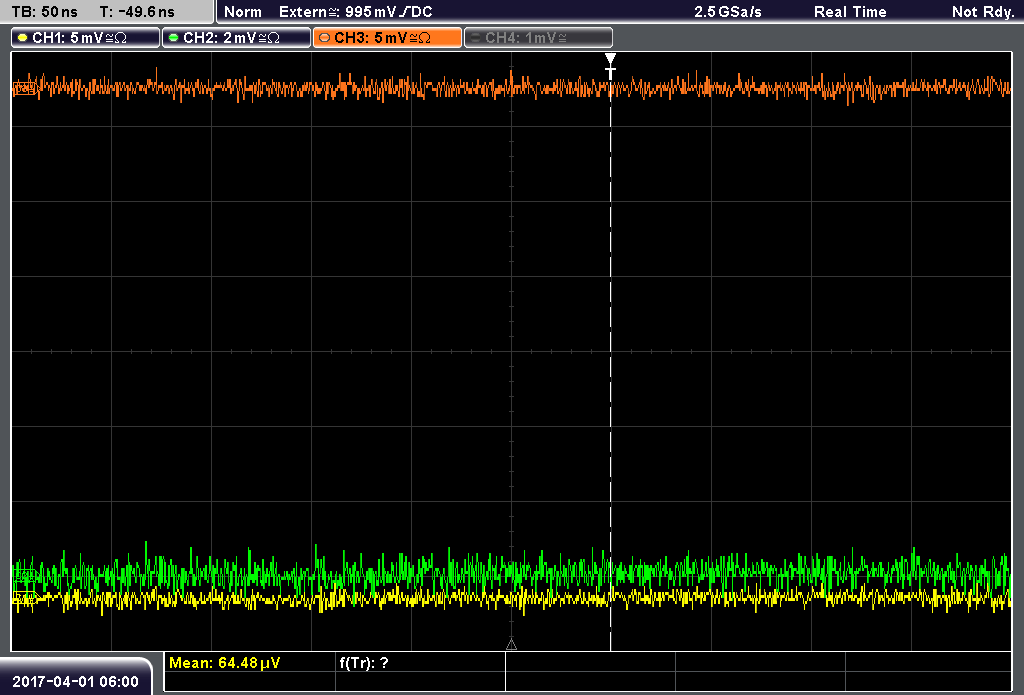This screenshot has width=1024, height=695.
Task: Click the CH3 indicator circle on the tab
Action: coord(325,38)
